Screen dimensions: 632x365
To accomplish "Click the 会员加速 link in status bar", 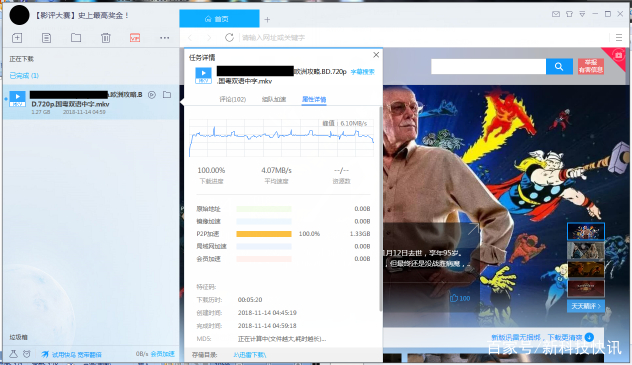I will [x=163, y=354].
